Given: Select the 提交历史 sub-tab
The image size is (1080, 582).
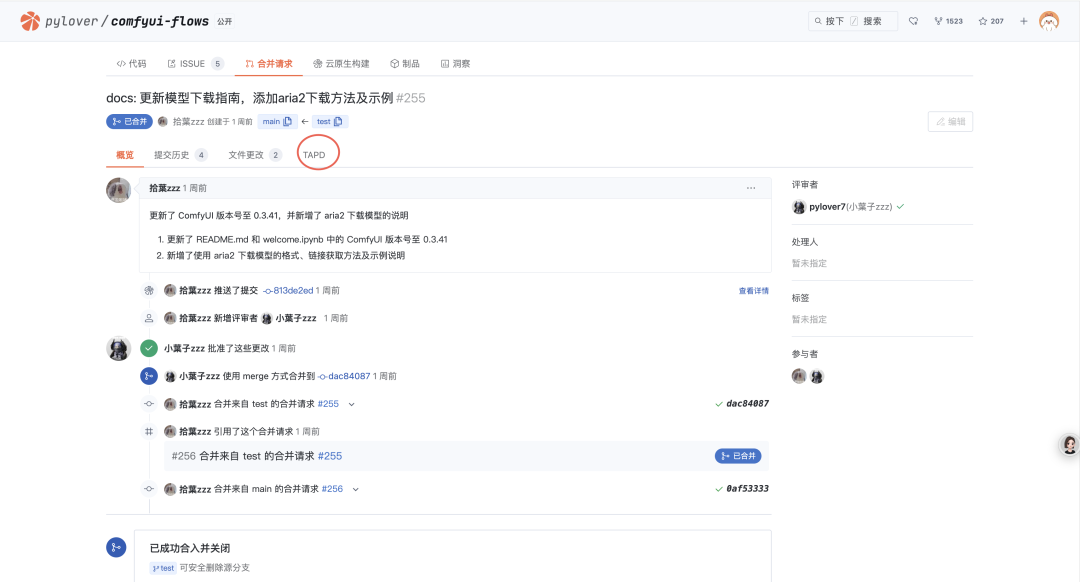Looking at the screenshot, I should pos(180,155).
